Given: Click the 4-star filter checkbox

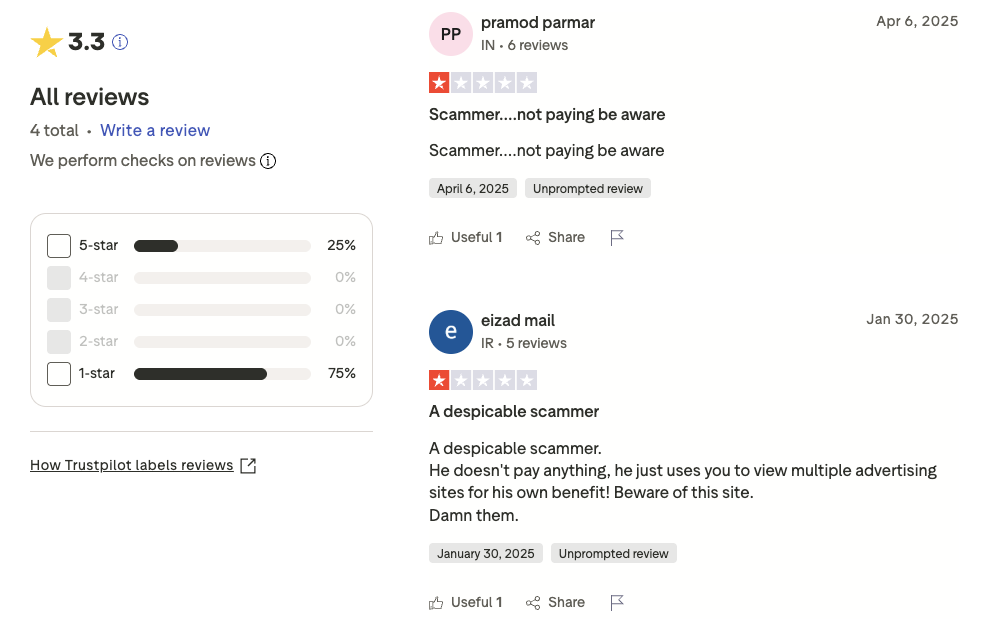Looking at the screenshot, I should (59, 277).
